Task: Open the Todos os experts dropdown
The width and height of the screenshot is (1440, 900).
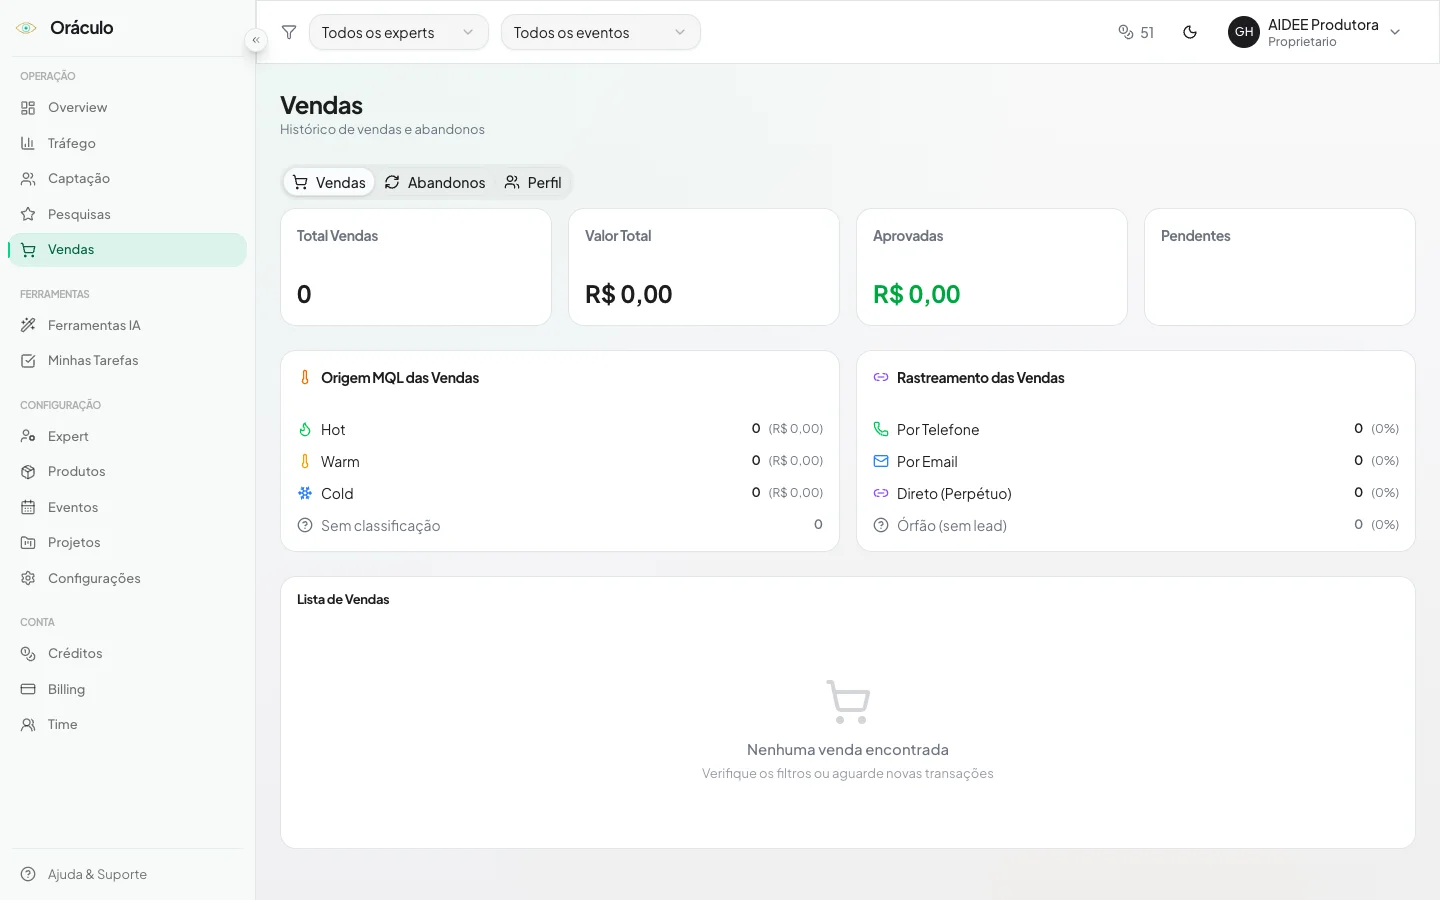Action: (x=399, y=32)
